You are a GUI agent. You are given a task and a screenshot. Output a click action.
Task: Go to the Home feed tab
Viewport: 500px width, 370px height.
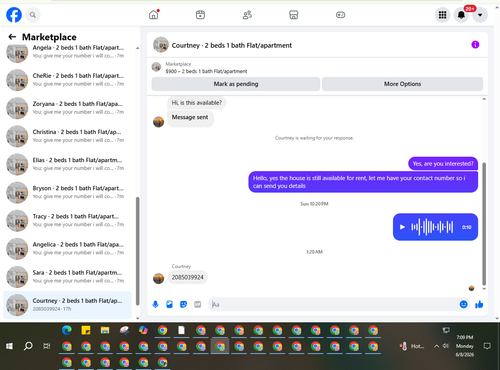click(154, 15)
